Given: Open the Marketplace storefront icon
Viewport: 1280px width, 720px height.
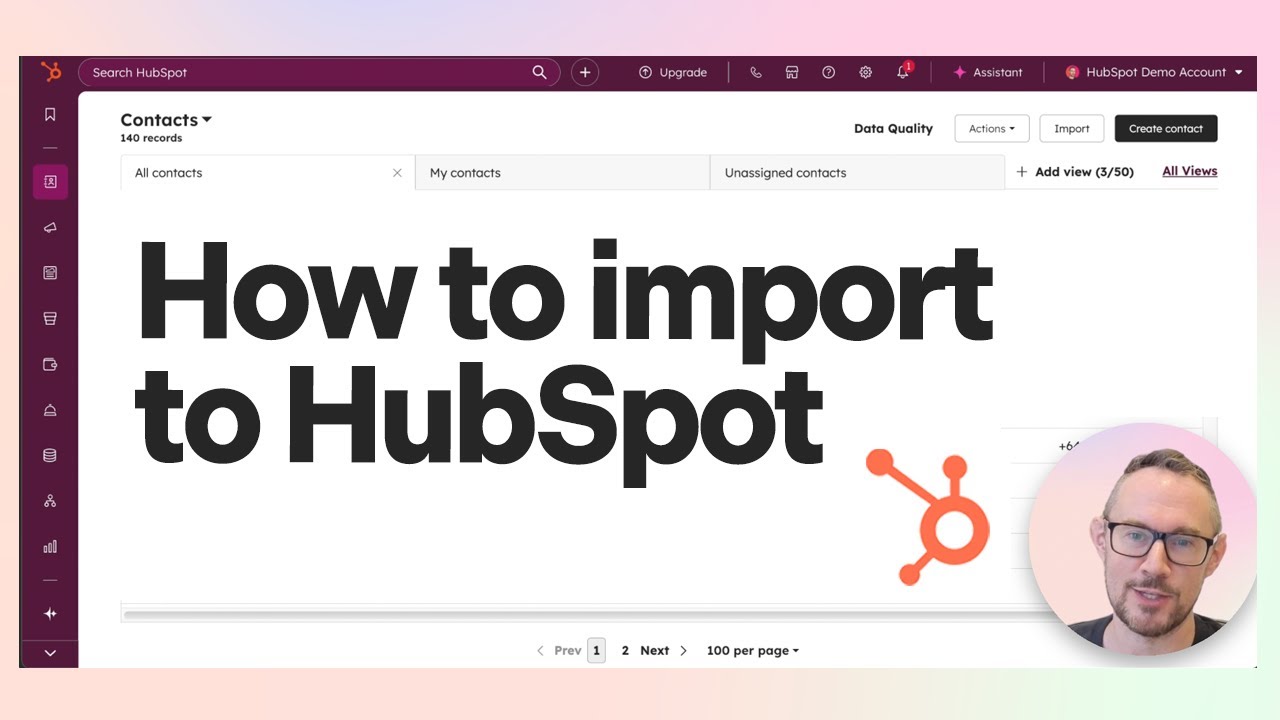Looking at the screenshot, I should (x=792, y=72).
